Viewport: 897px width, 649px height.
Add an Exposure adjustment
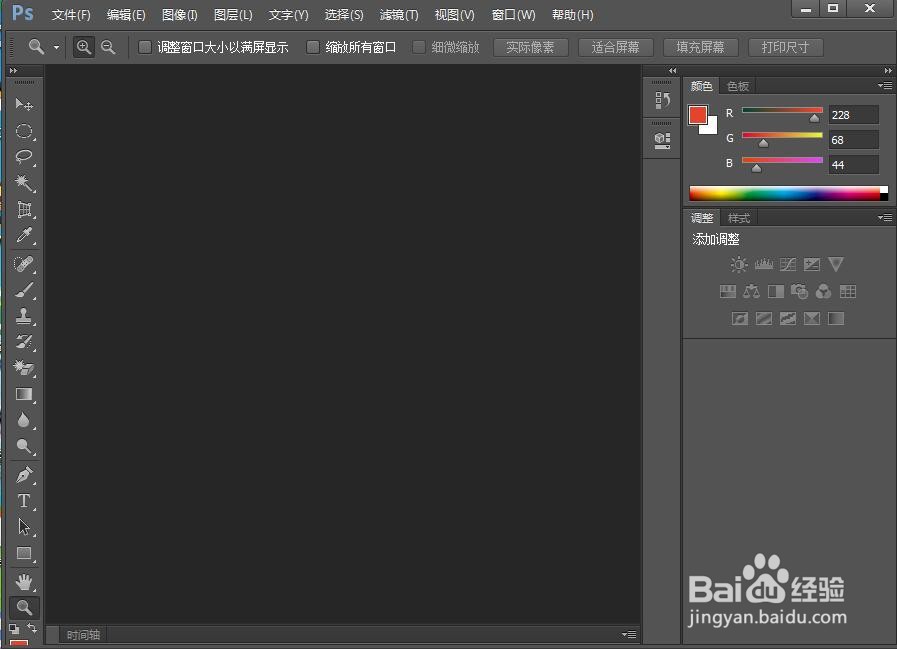pos(812,264)
